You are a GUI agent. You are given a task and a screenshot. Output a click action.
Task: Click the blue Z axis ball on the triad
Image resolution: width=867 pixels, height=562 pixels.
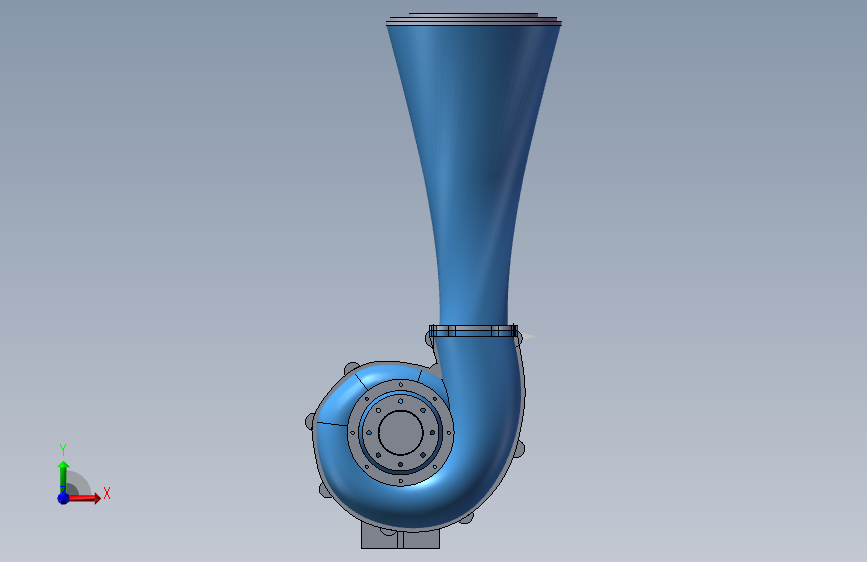(x=64, y=498)
